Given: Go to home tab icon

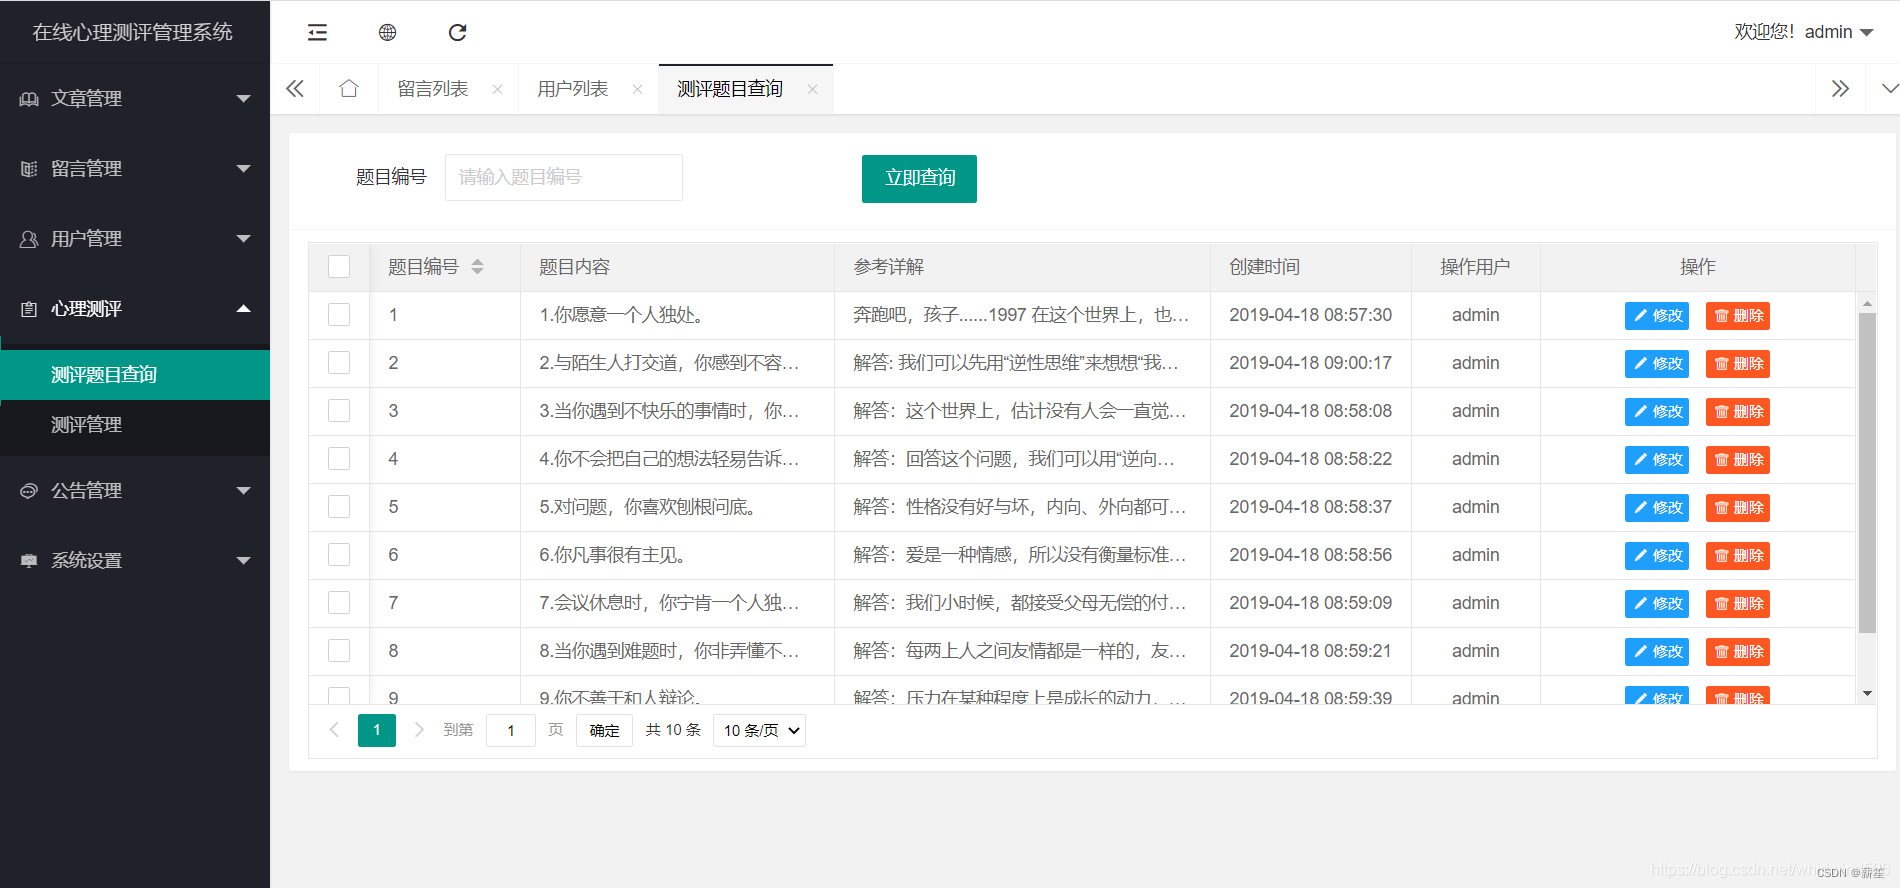Looking at the screenshot, I should [348, 89].
